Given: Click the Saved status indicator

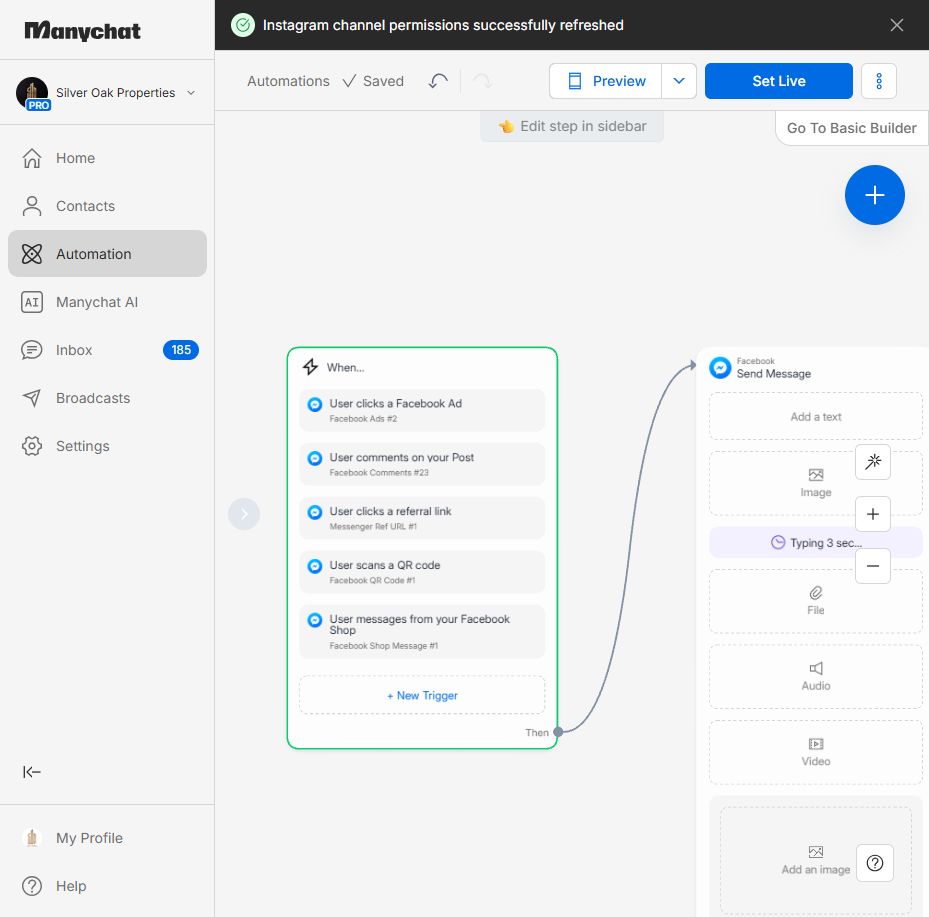Looking at the screenshot, I should [373, 81].
